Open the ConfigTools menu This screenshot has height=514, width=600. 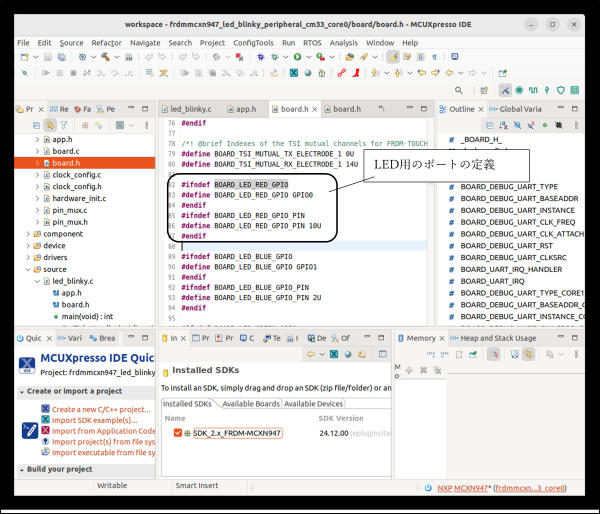[252, 43]
